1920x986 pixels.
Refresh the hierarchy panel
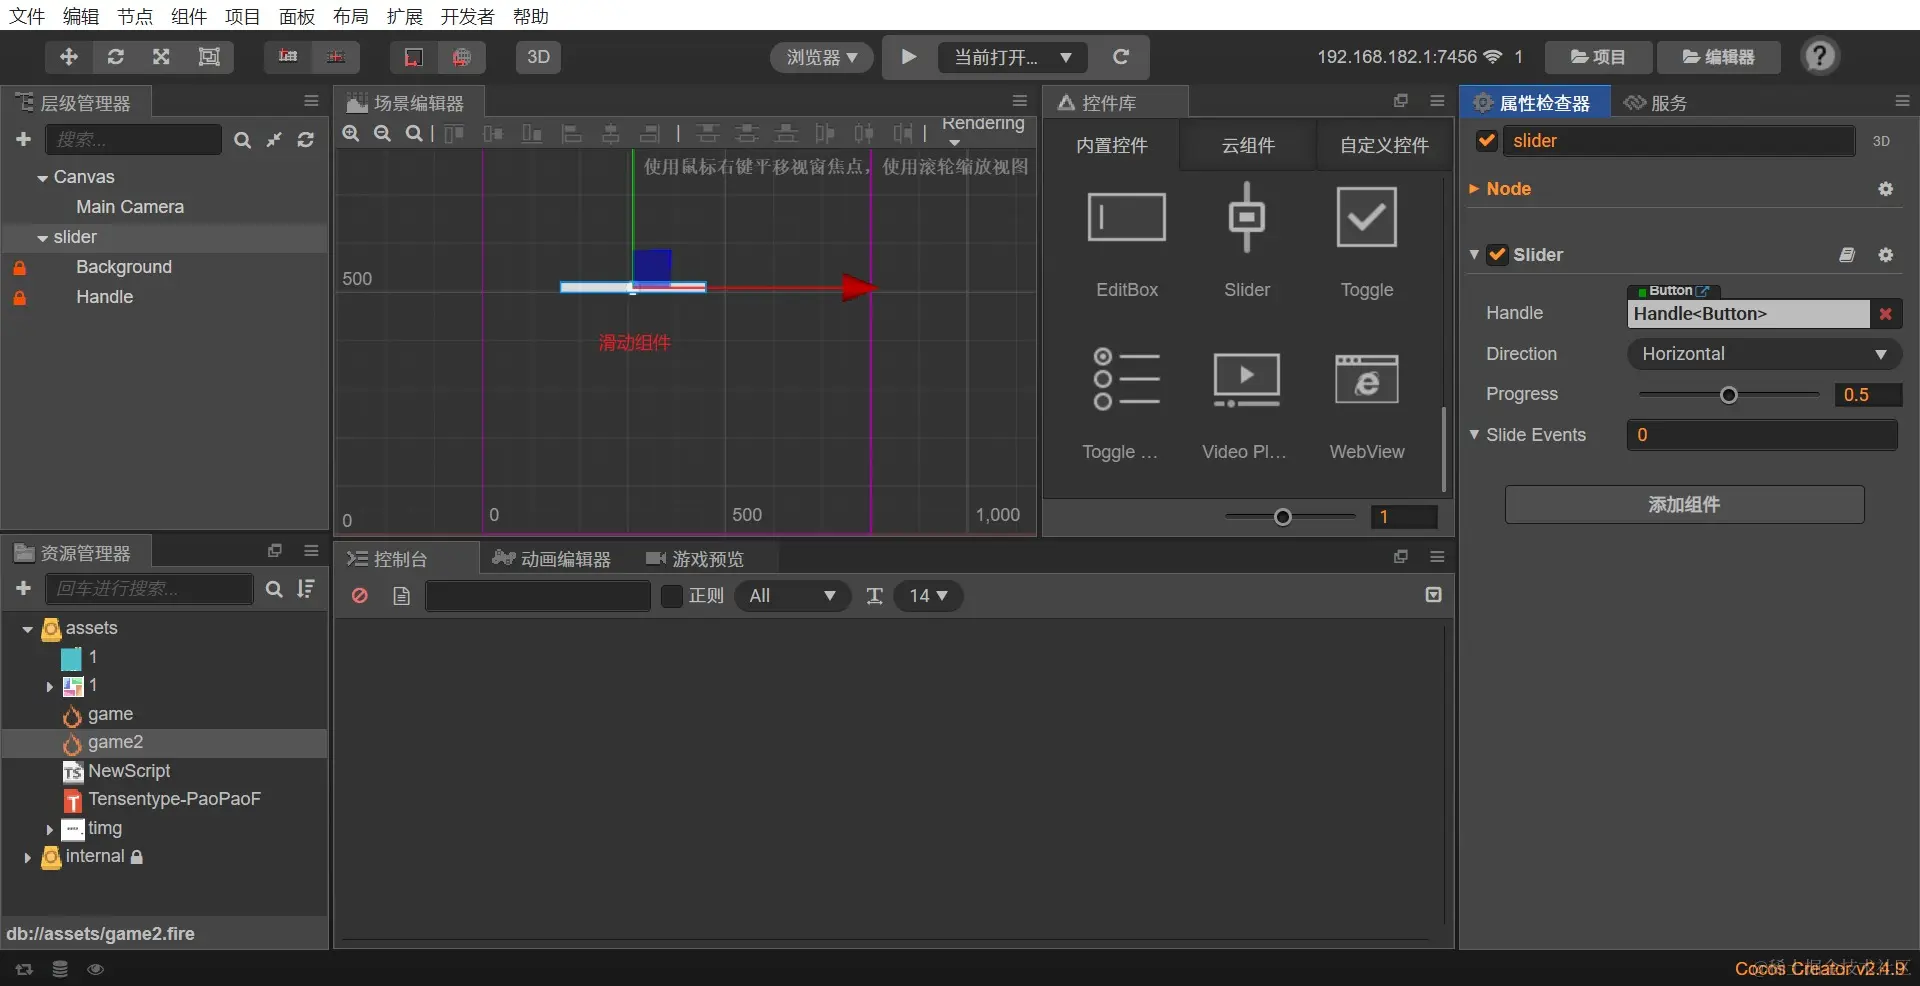(306, 140)
